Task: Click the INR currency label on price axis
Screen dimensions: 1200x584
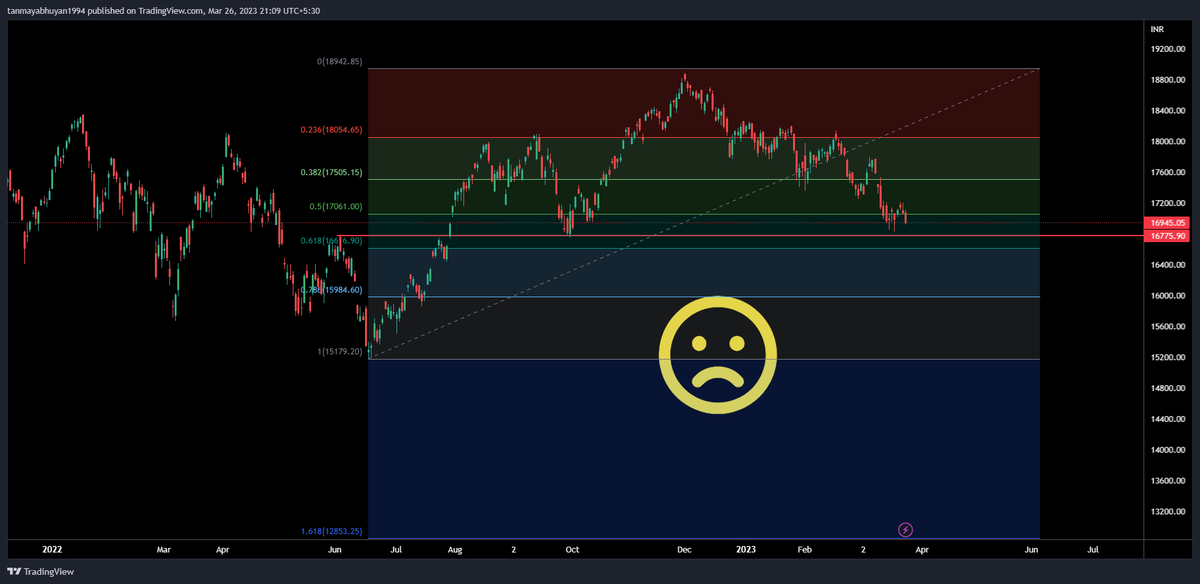Action: click(1158, 30)
